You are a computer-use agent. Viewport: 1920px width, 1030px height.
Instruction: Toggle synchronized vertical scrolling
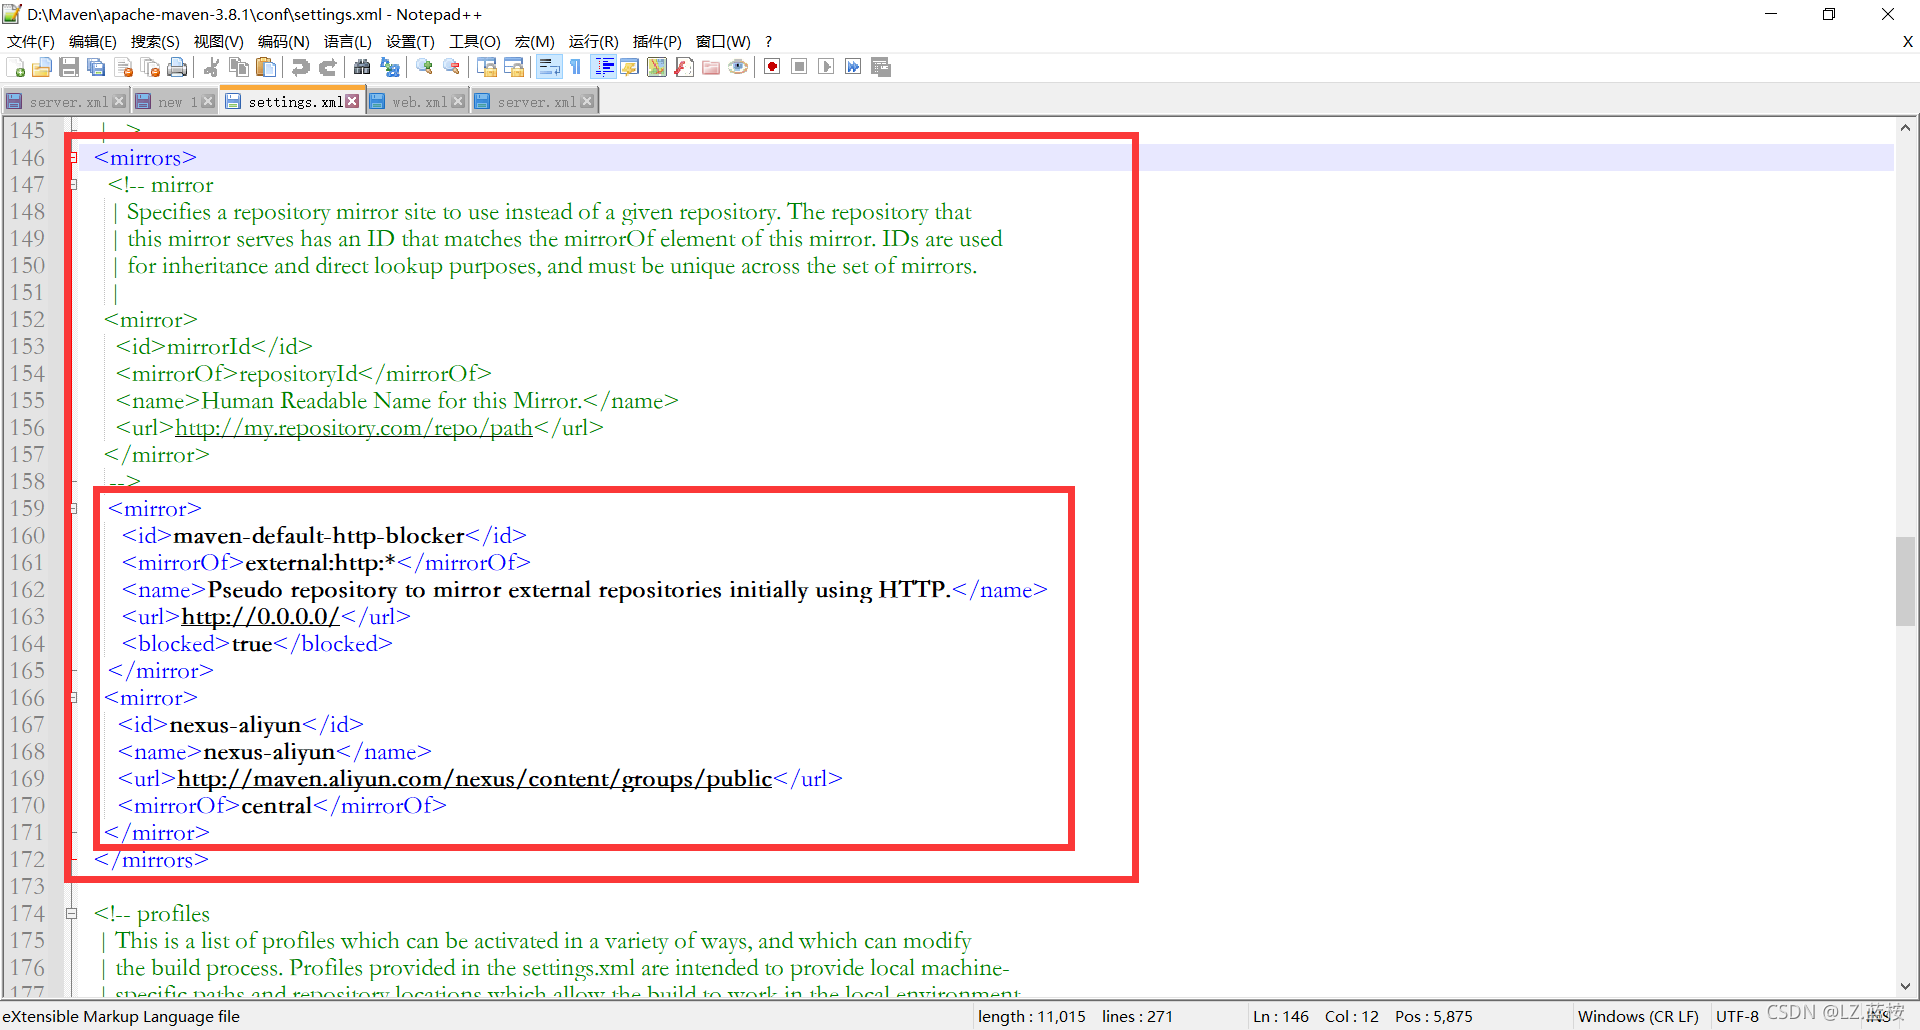click(487, 67)
